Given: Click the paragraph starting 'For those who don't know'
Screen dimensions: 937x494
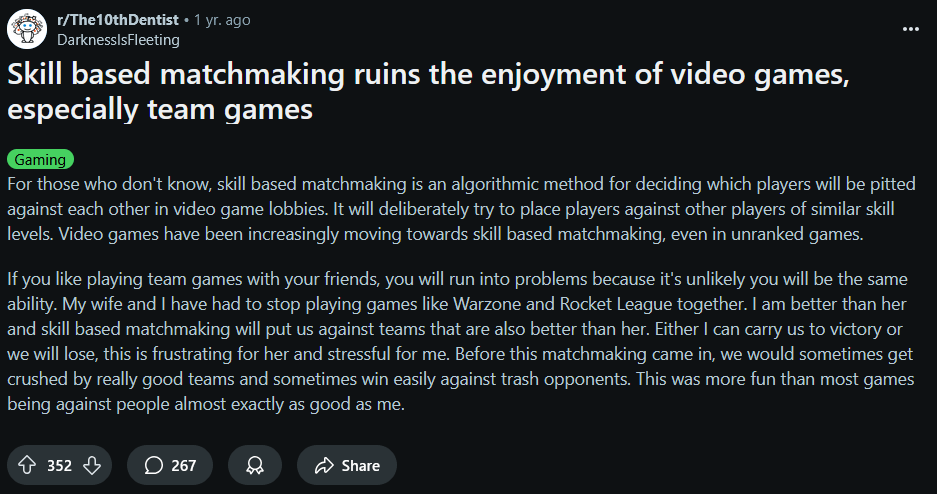Looking at the screenshot, I should (x=461, y=208).
